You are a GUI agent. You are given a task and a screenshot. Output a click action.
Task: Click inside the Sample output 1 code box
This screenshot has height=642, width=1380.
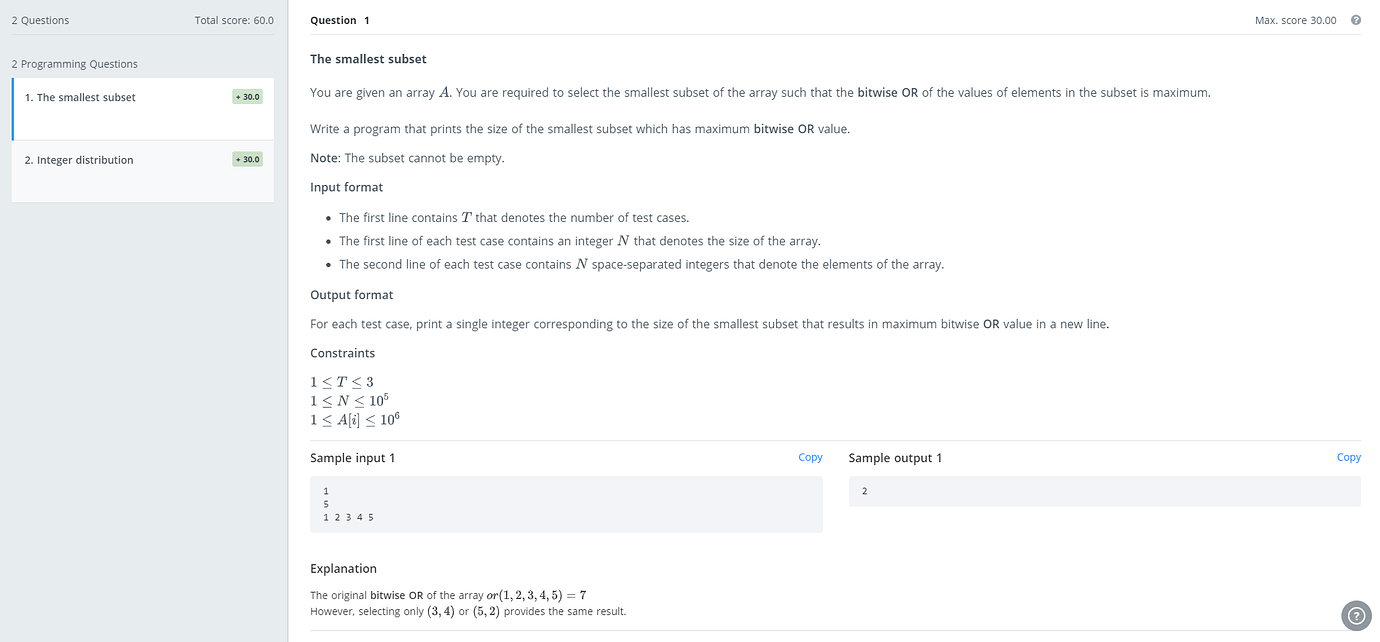pos(1104,490)
